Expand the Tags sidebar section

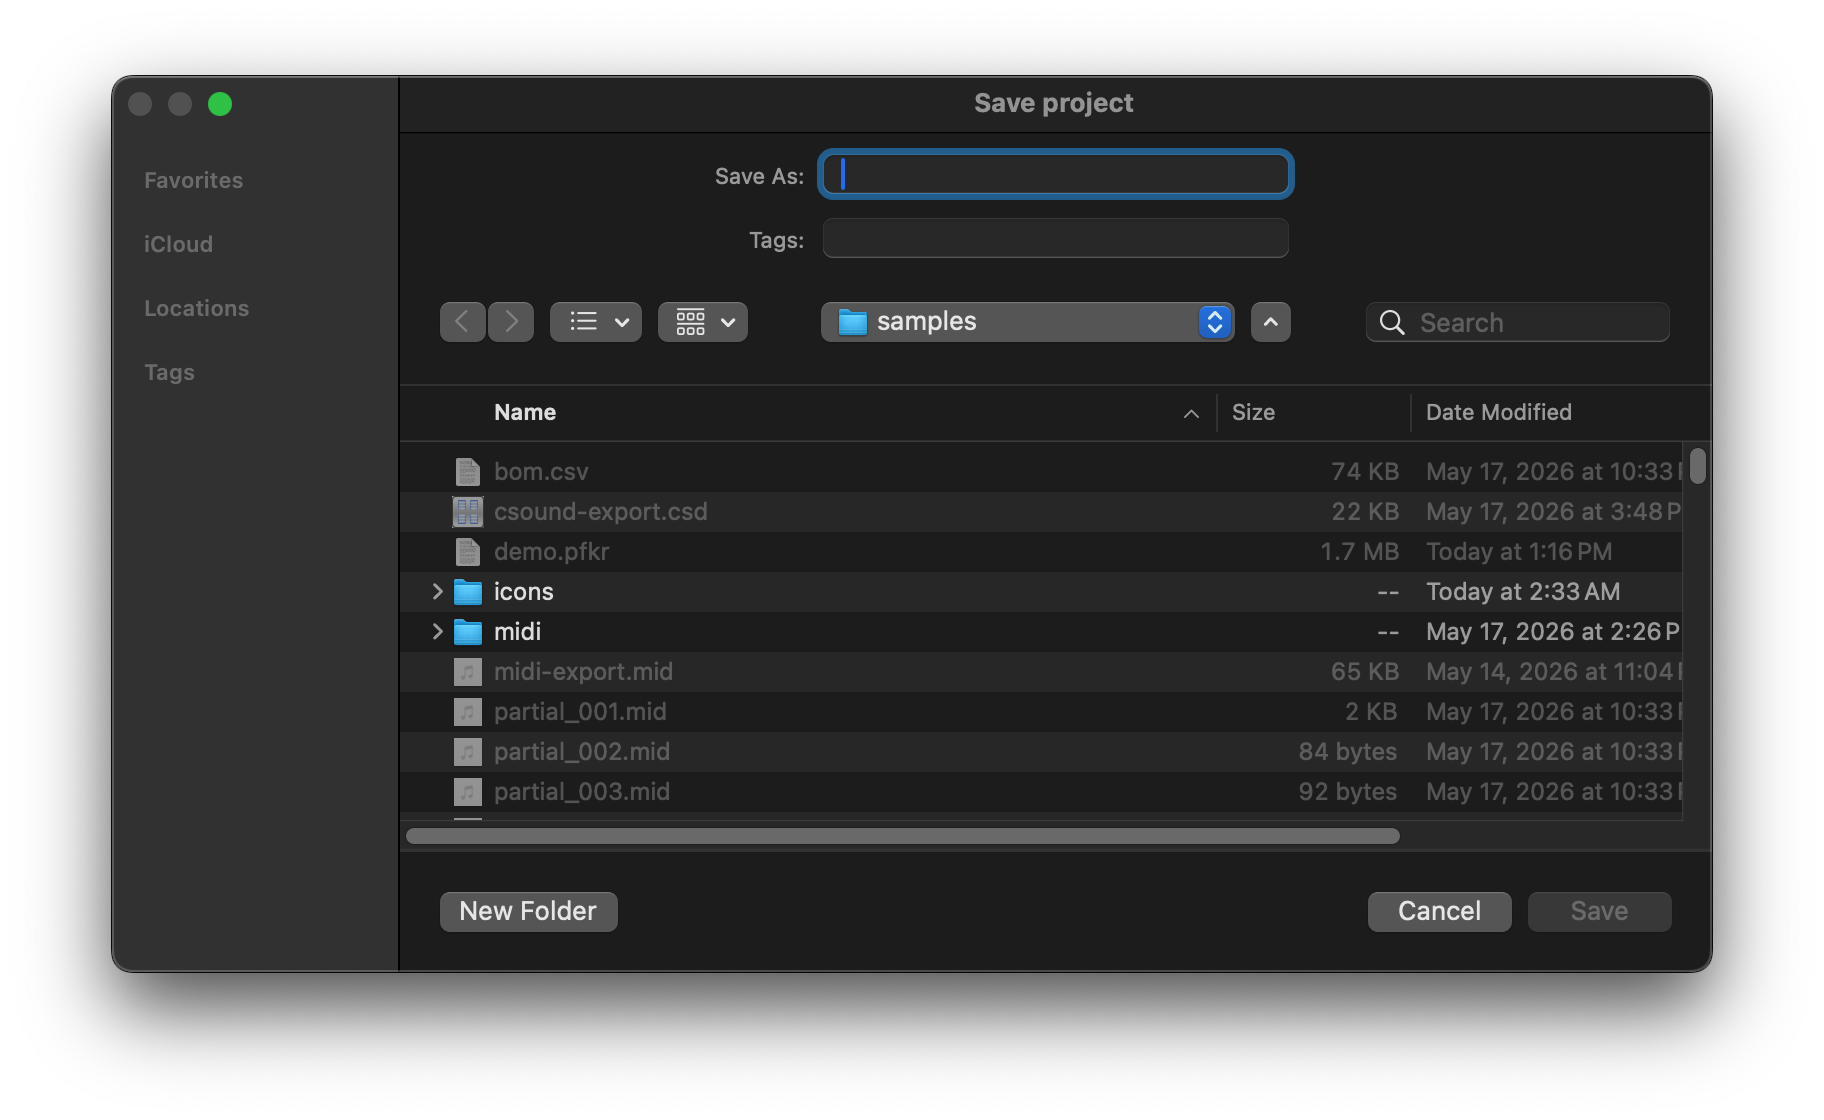click(x=169, y=372)
